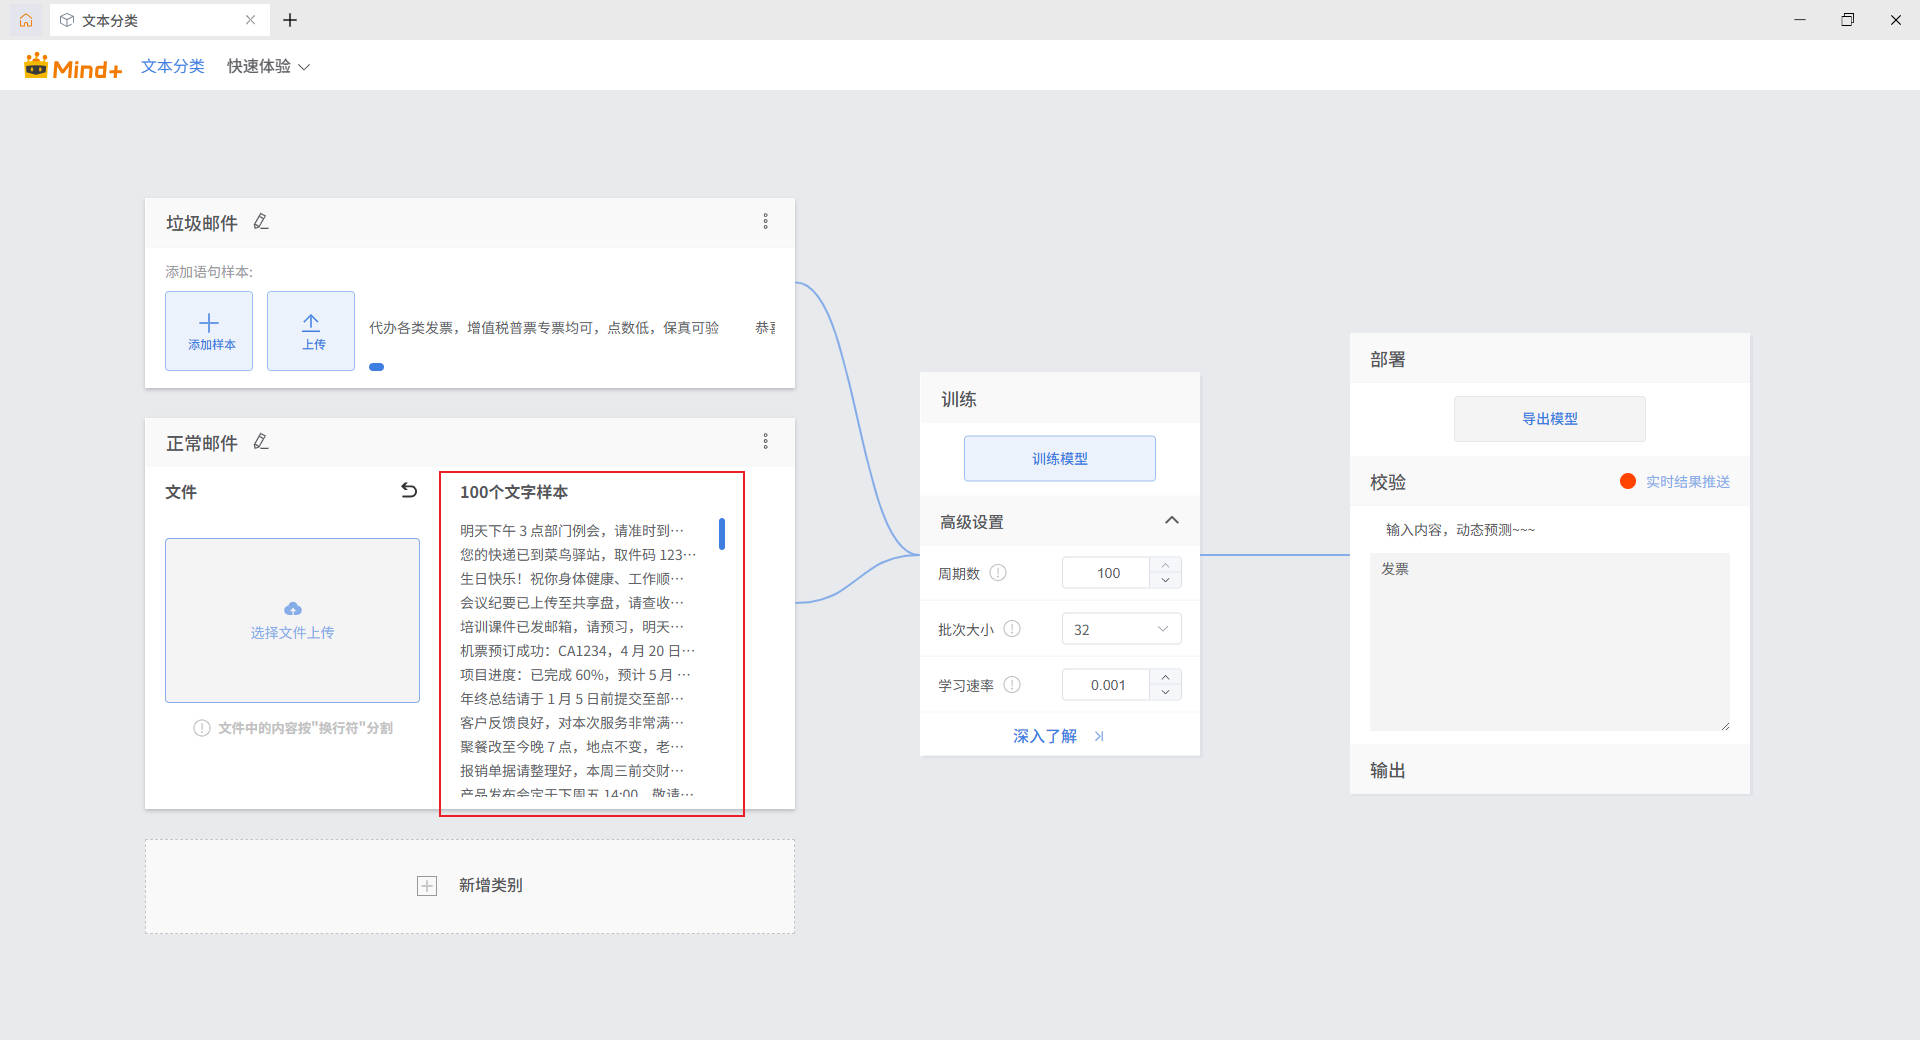Decrease 学习速率 with down arrow

point(1165,692)
